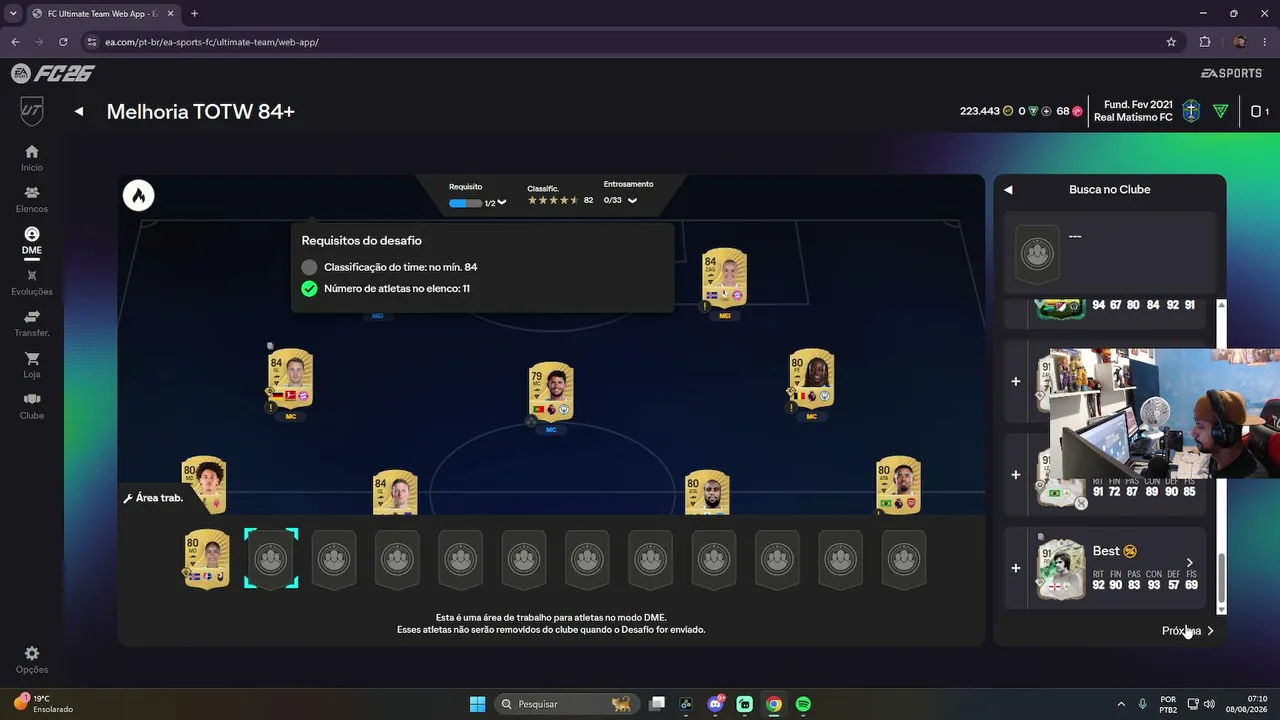The width and height of the screenshot is (1280, 720).
Task: Select the 84 ZAG card at MEI
Action: click(725, 276)
